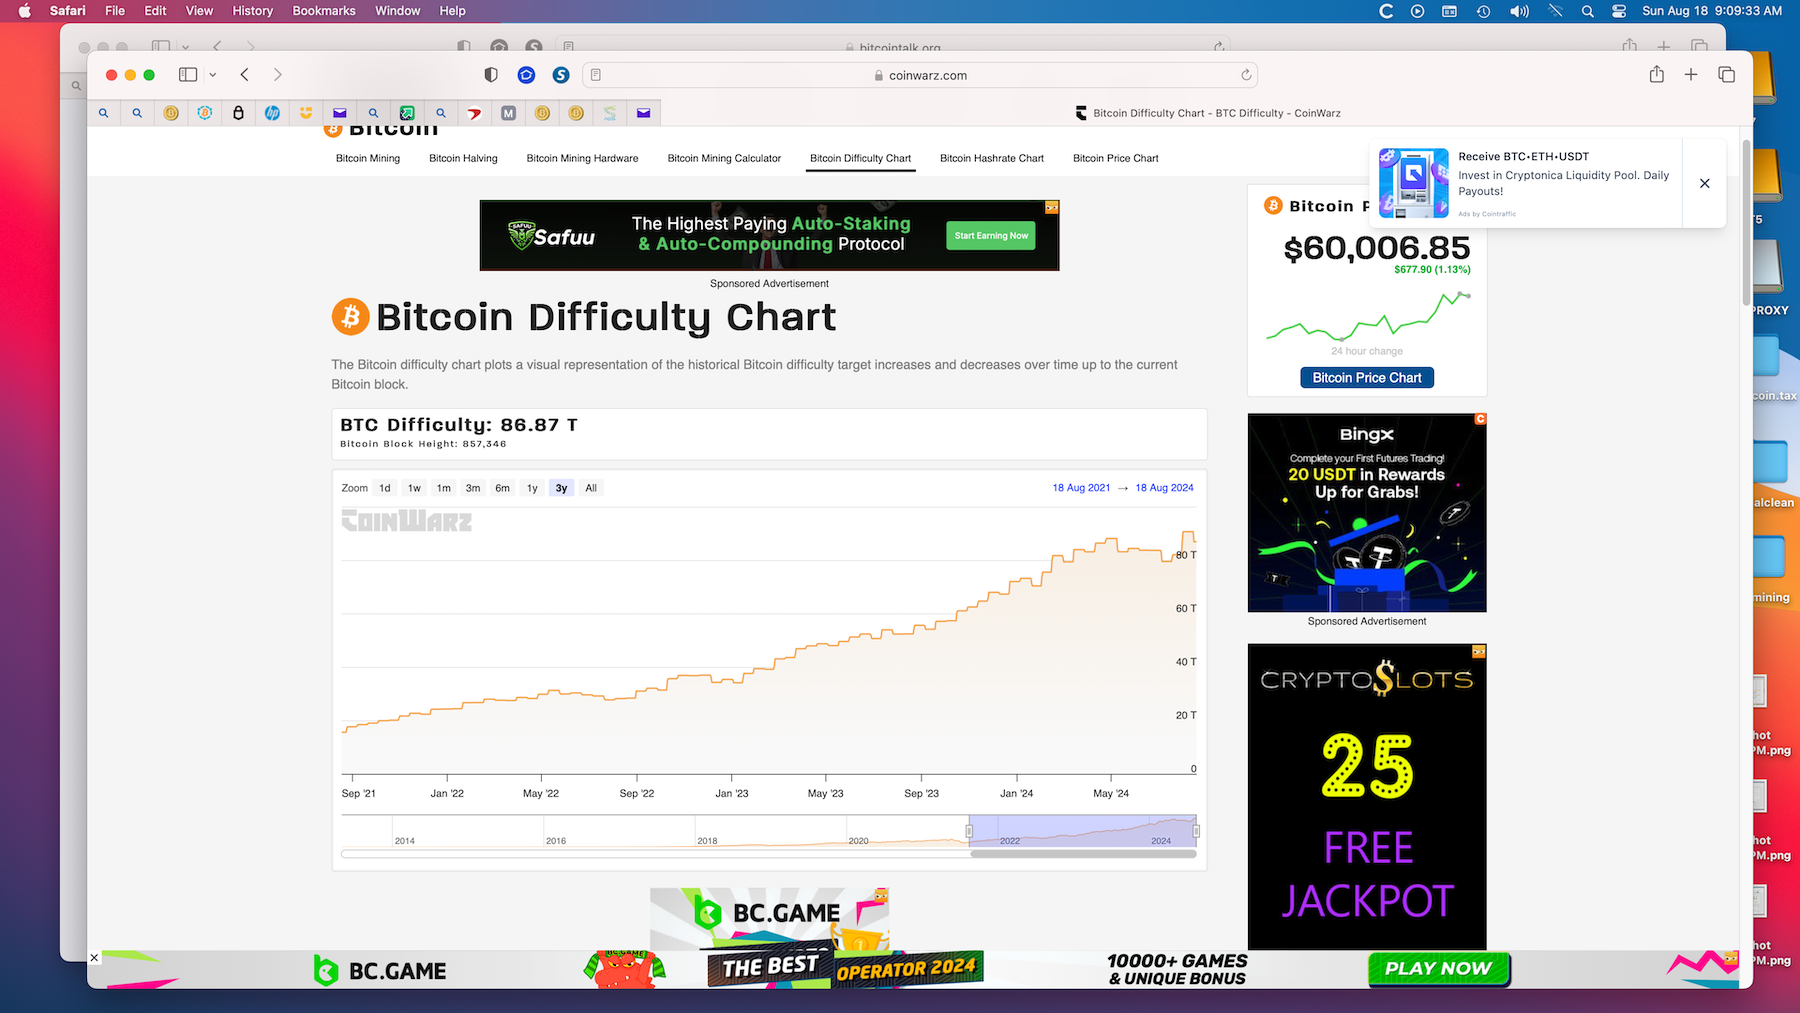The height and width of the screenshot is (1013, 1800).
Task: Open the HP pinned tab
Action: (x=272, y=113)
